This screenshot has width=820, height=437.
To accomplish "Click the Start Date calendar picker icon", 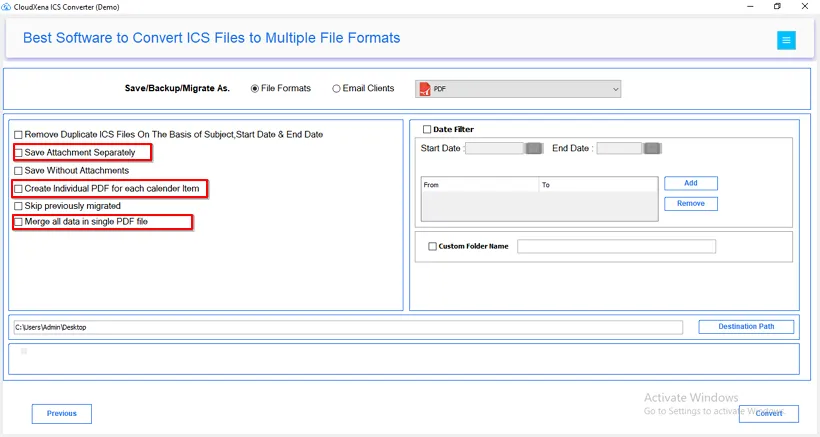I will click(x=534, y=148).
